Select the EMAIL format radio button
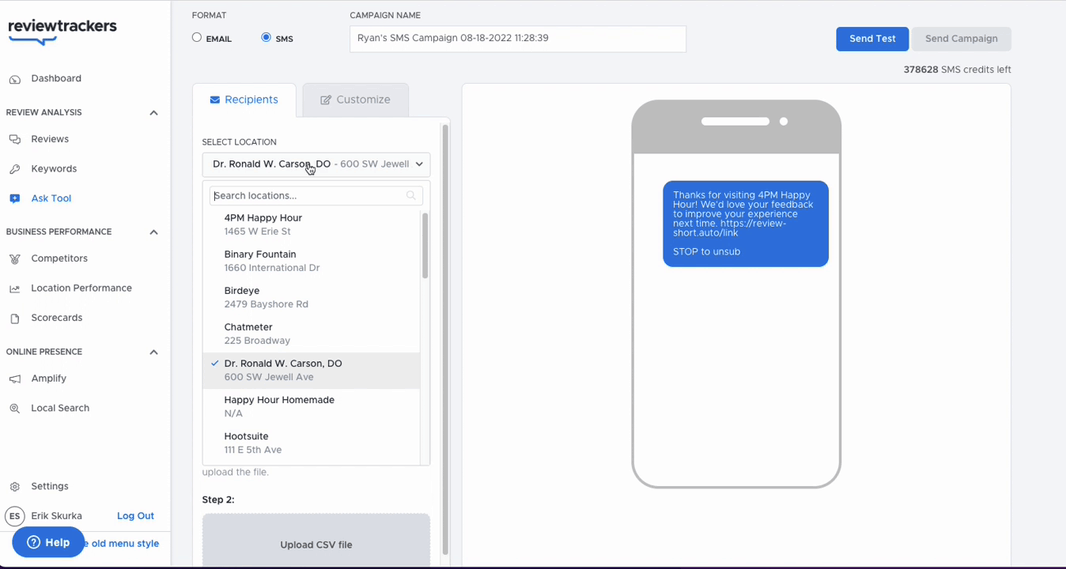Image resolution: width=1066 pixels, height=569 pixels. 197,37
